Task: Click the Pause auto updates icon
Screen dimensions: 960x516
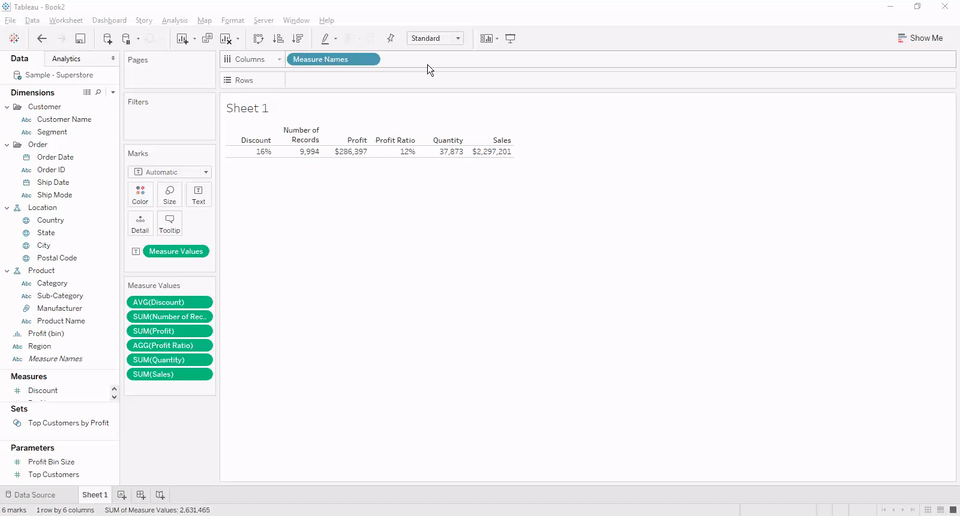Action: point(126,39)
